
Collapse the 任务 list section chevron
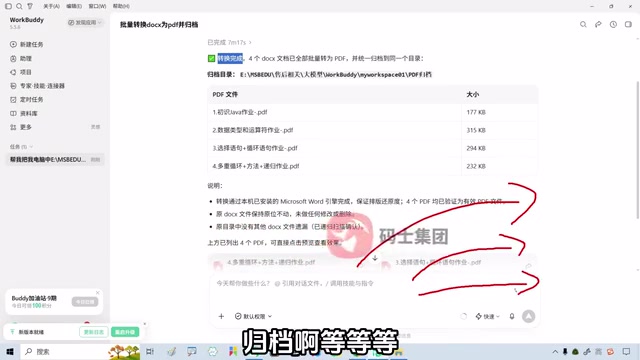31,147
